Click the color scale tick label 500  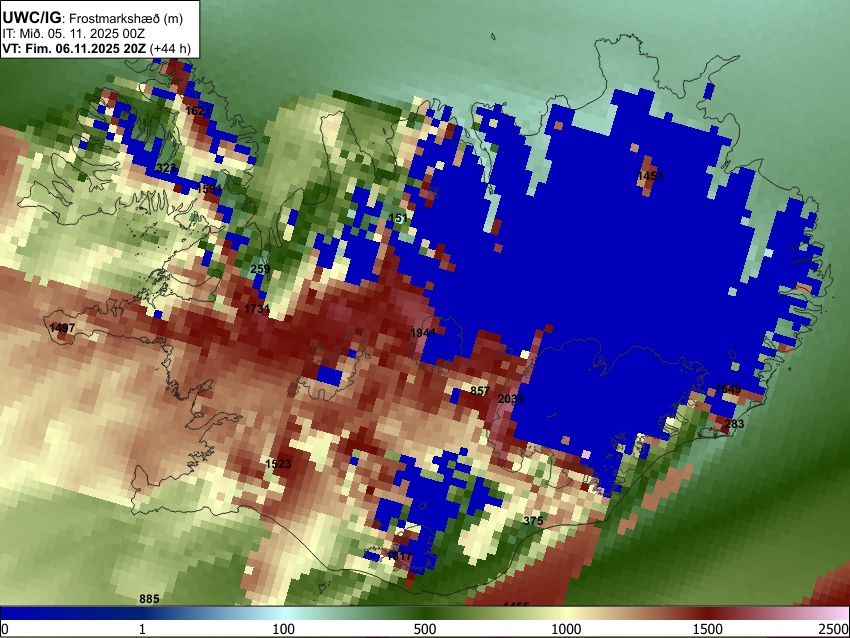(x=424, y=629)
